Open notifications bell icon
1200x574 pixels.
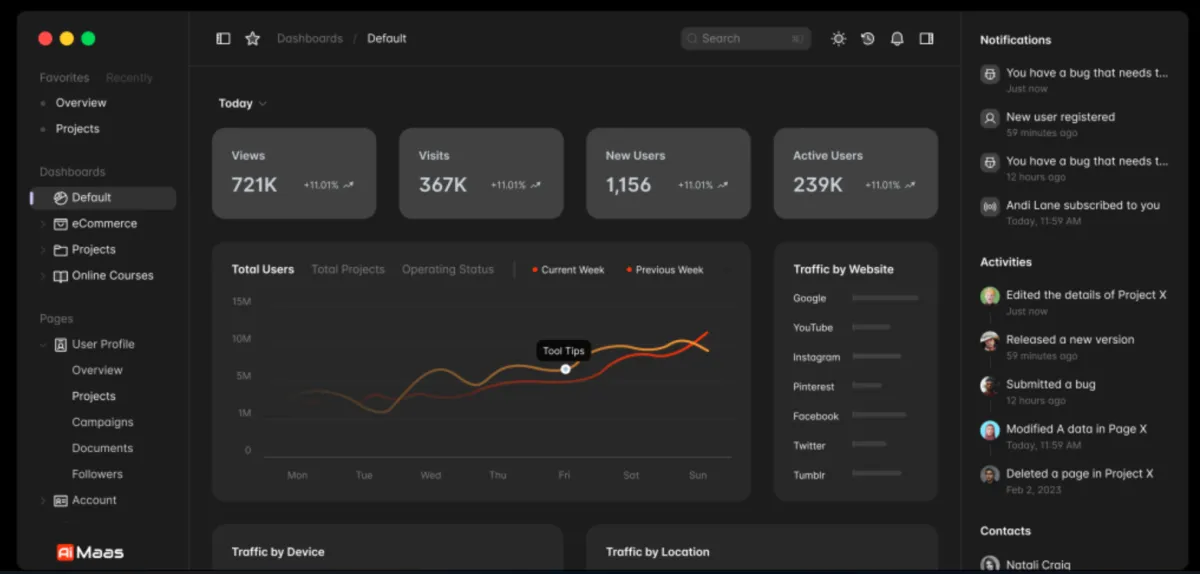point(897,39)
